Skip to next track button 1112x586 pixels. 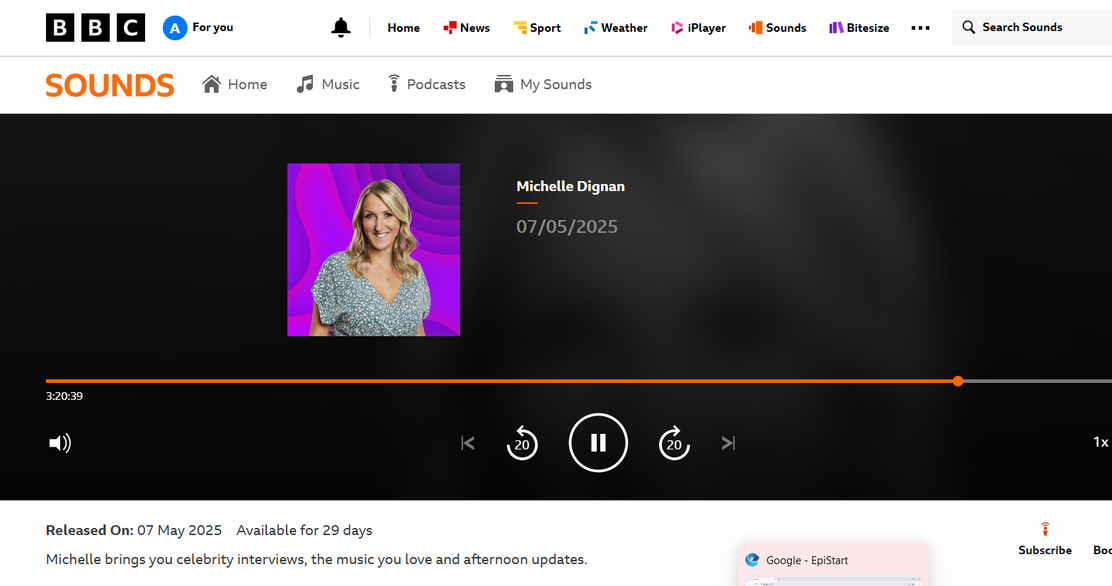728,443
